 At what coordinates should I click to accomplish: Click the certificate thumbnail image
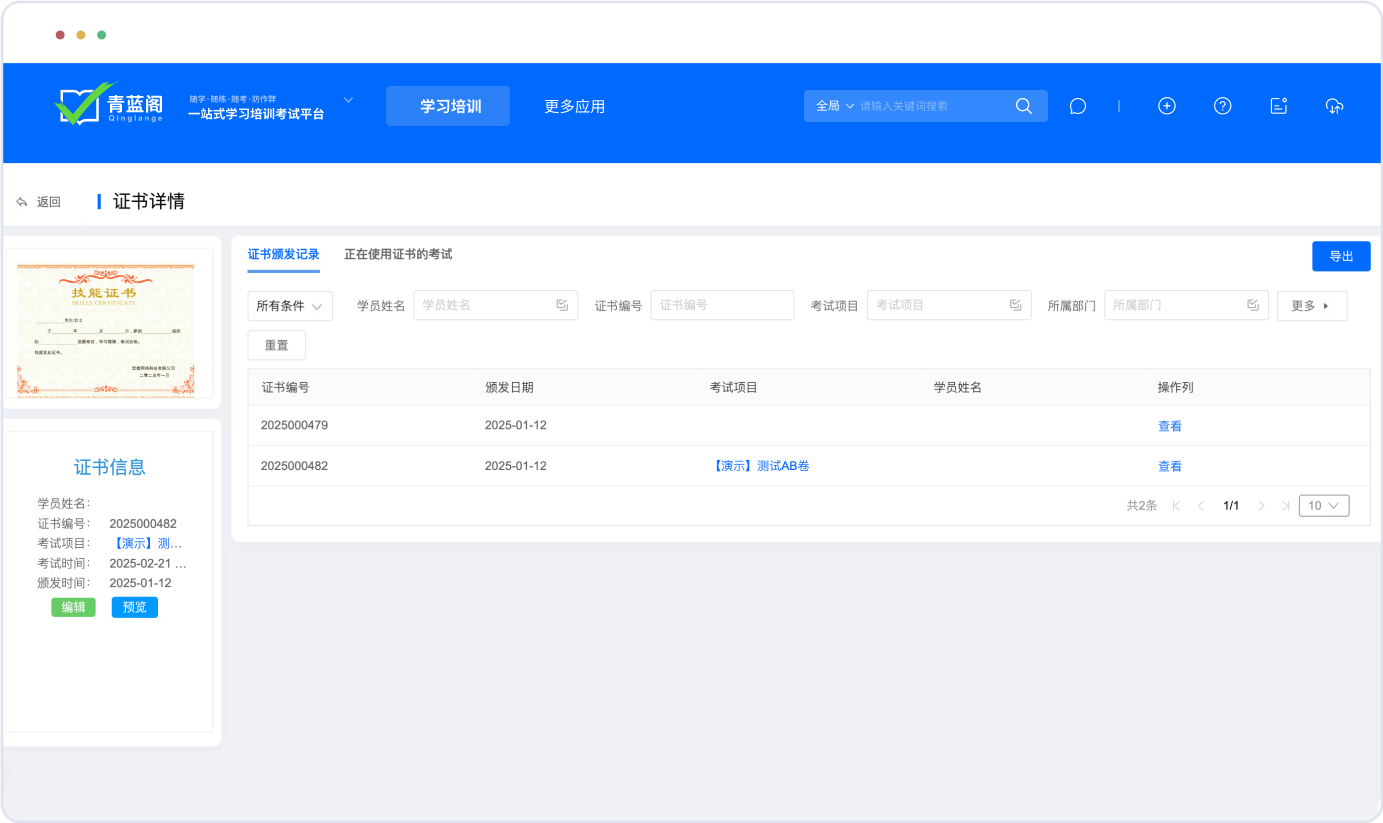pyautogui.click(x=106, y=330)
